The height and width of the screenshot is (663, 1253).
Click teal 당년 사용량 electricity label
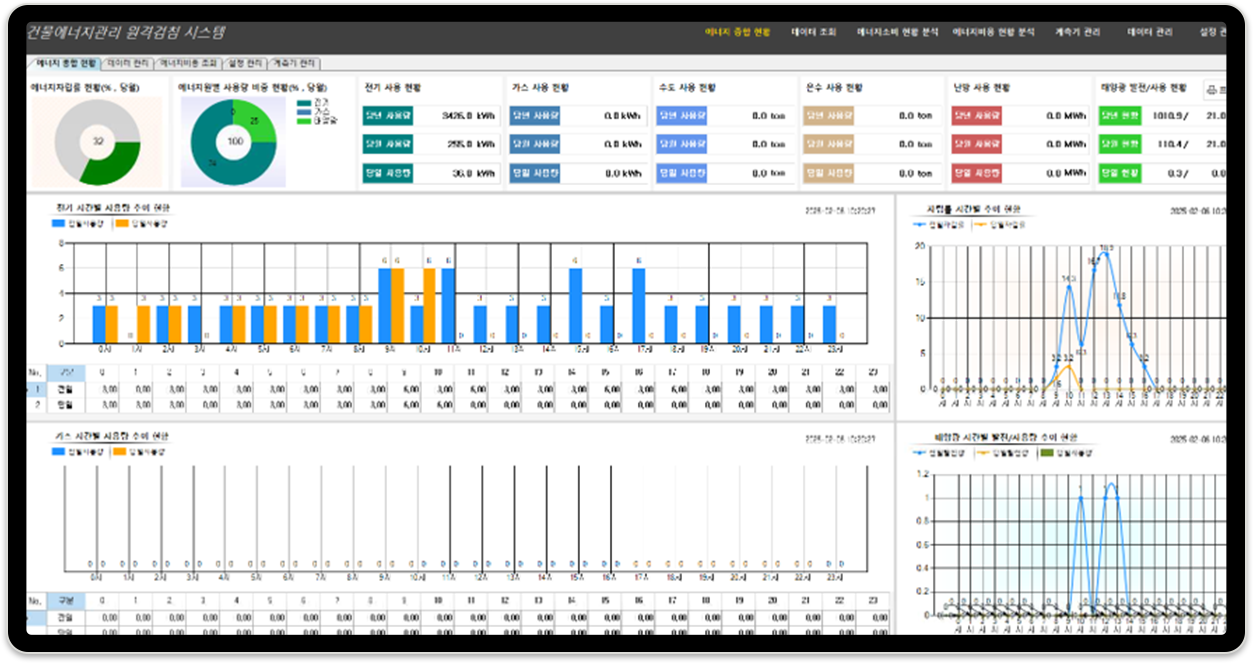pos(387,116)
